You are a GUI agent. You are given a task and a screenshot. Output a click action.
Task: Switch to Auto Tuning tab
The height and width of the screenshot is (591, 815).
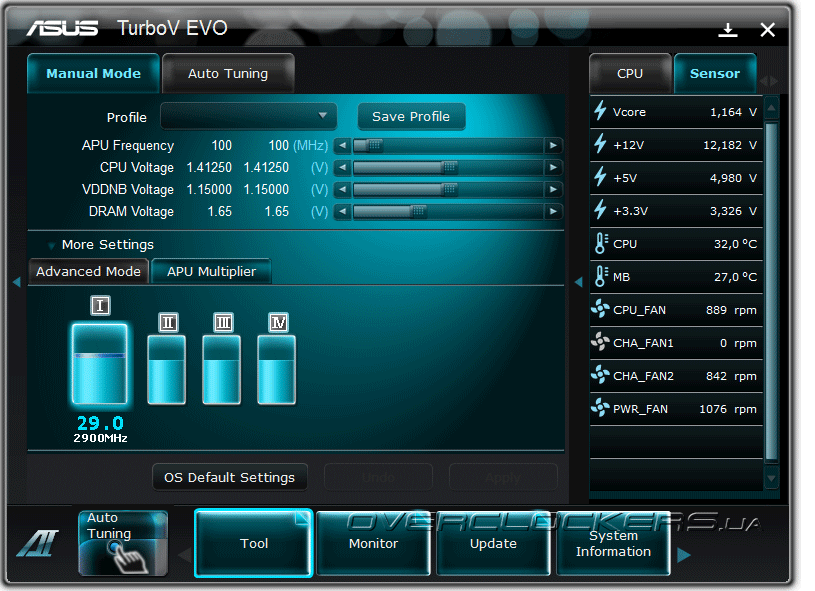coord(228,73)
